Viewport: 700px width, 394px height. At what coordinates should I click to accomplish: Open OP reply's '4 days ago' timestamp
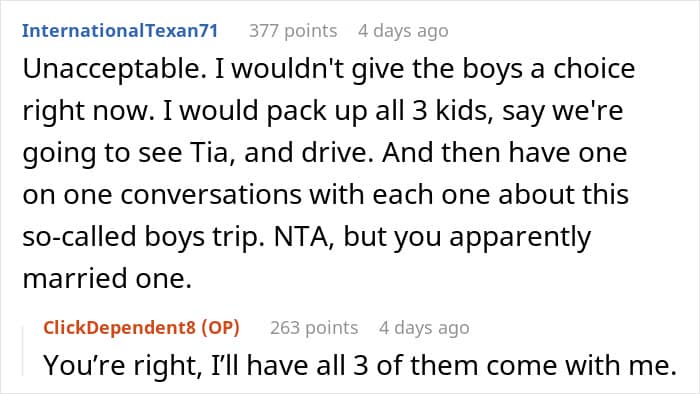(424, 328)
